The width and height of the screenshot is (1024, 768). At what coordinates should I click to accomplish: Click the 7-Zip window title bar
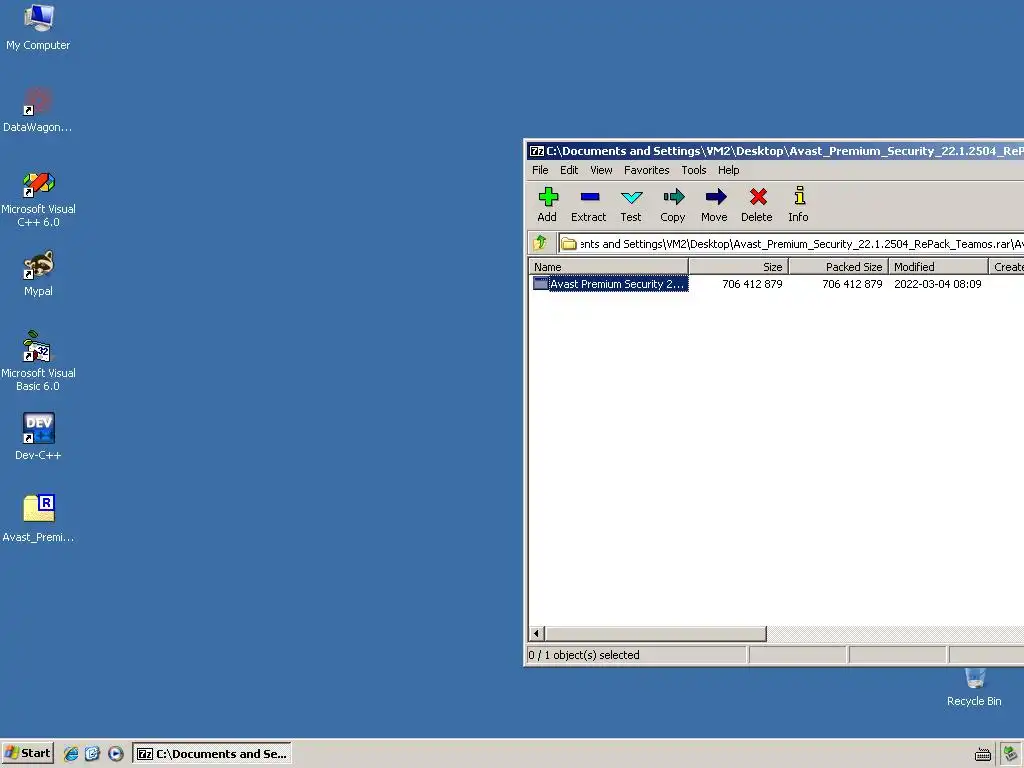tap(775, 151)
